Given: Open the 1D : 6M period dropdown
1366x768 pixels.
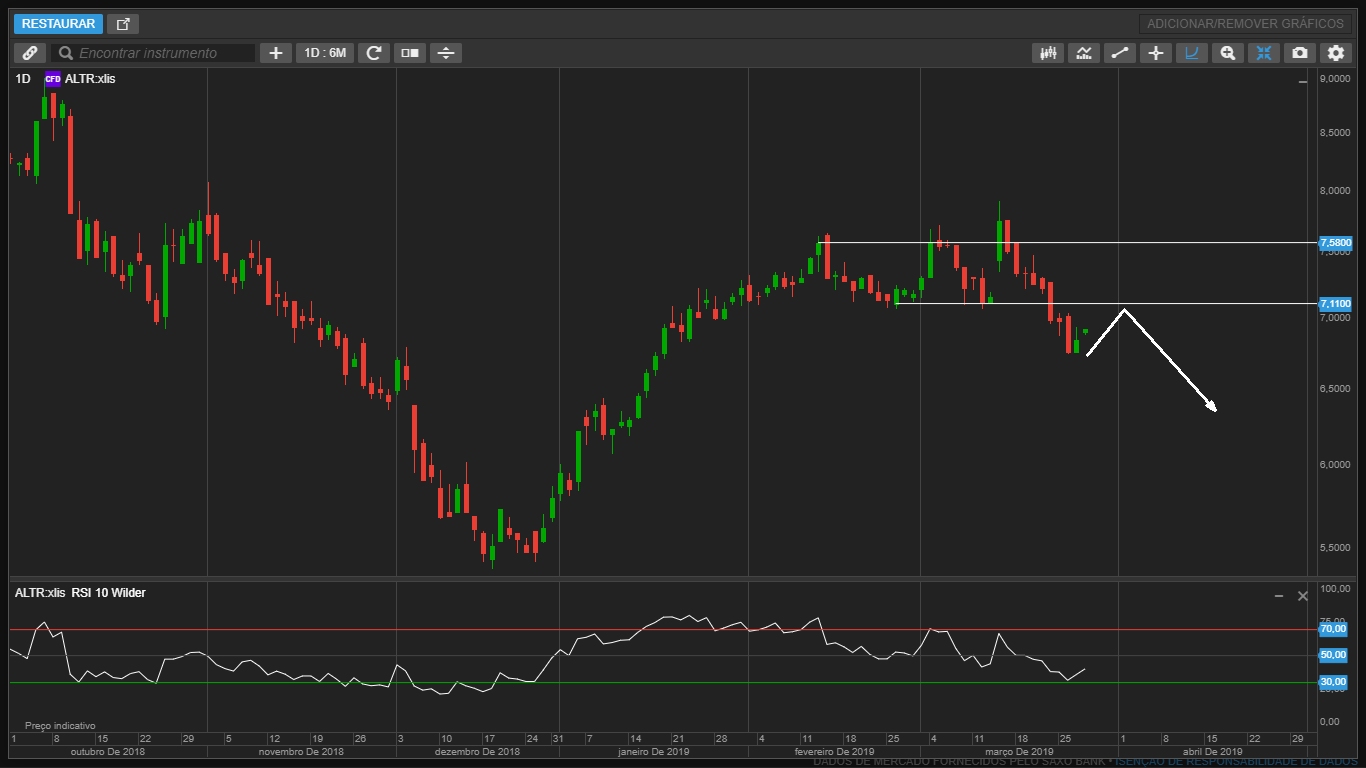Looking at the screenshot, I should coord(325,53).
